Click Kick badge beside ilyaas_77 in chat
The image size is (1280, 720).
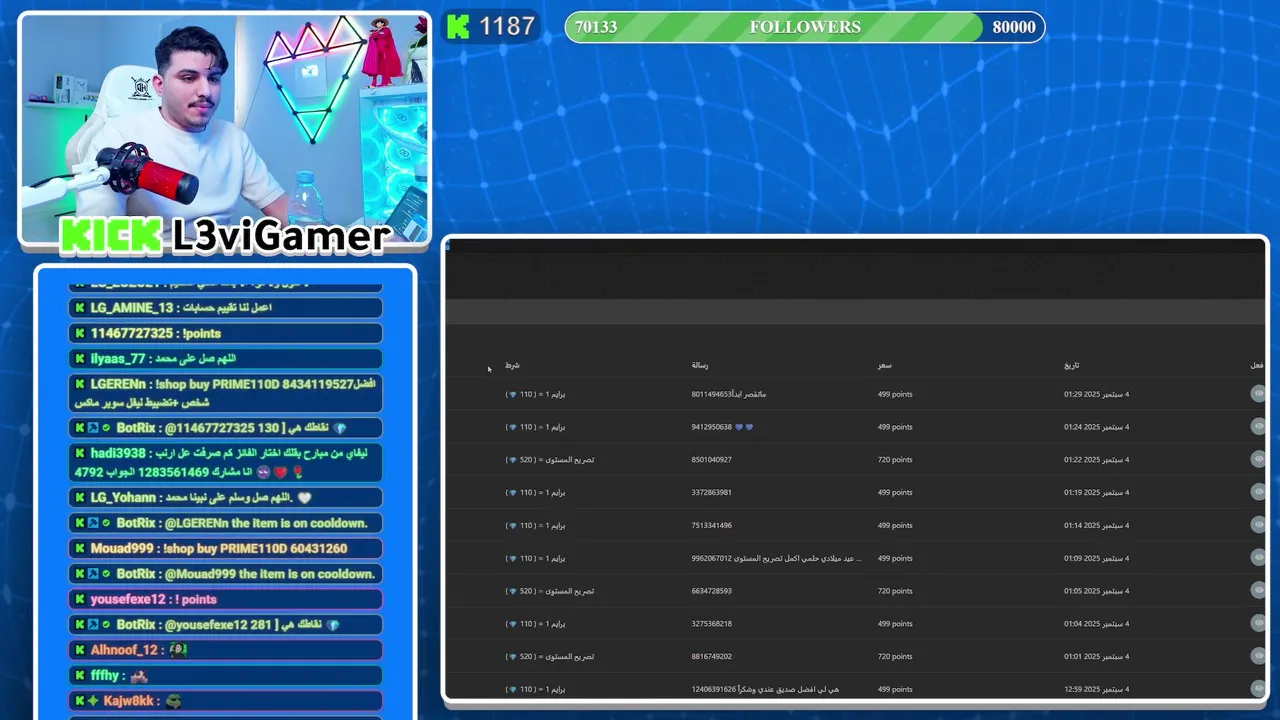coord(80,358)
